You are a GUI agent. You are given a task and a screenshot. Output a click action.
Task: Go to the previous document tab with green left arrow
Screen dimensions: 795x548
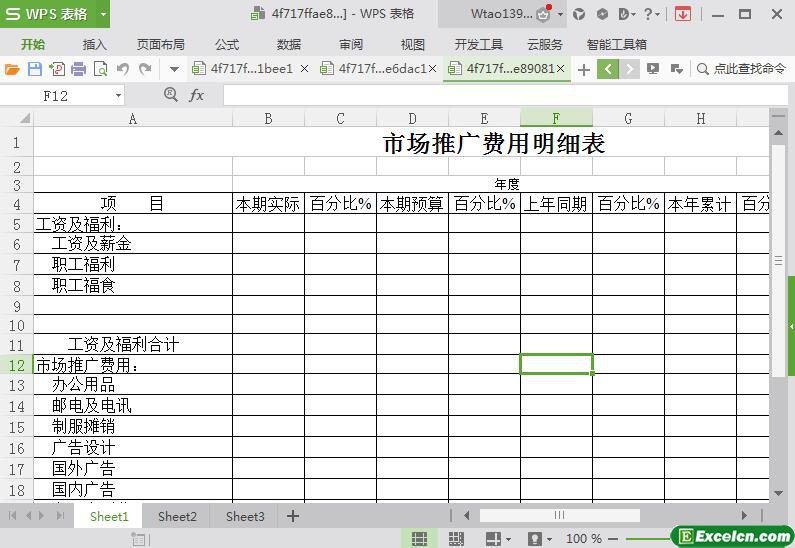click(x=608, y=69)
